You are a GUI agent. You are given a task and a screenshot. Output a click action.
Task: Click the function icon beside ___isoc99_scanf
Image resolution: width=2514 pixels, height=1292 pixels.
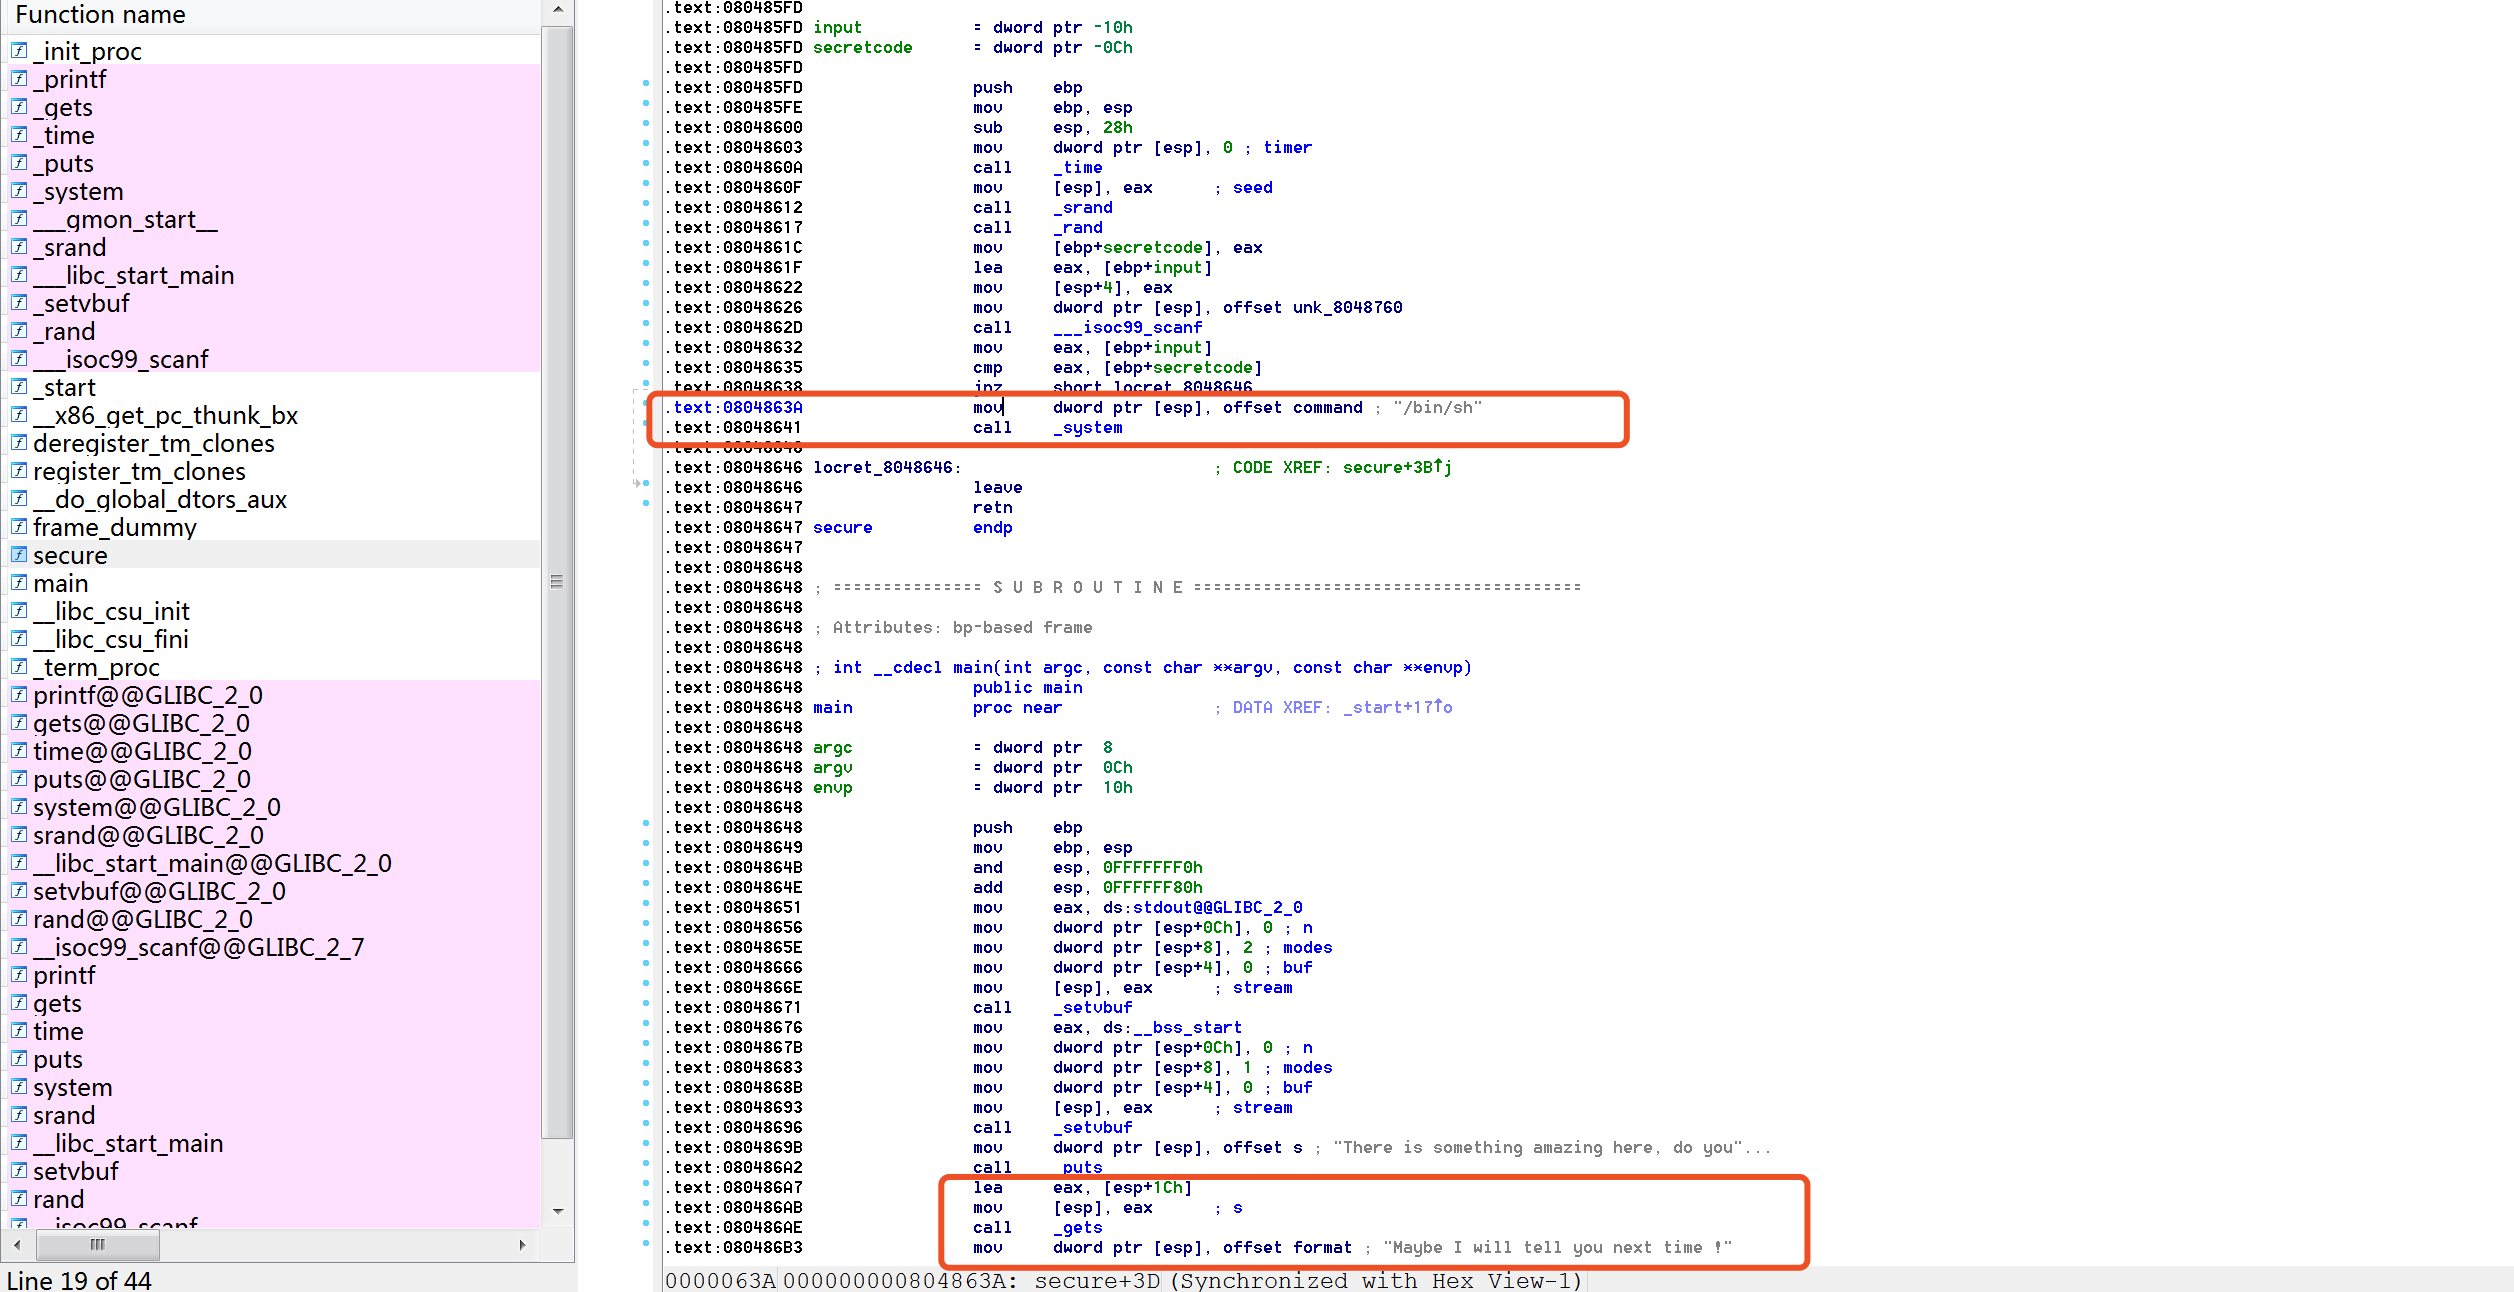pyautogui.click(x=19, y=358)
